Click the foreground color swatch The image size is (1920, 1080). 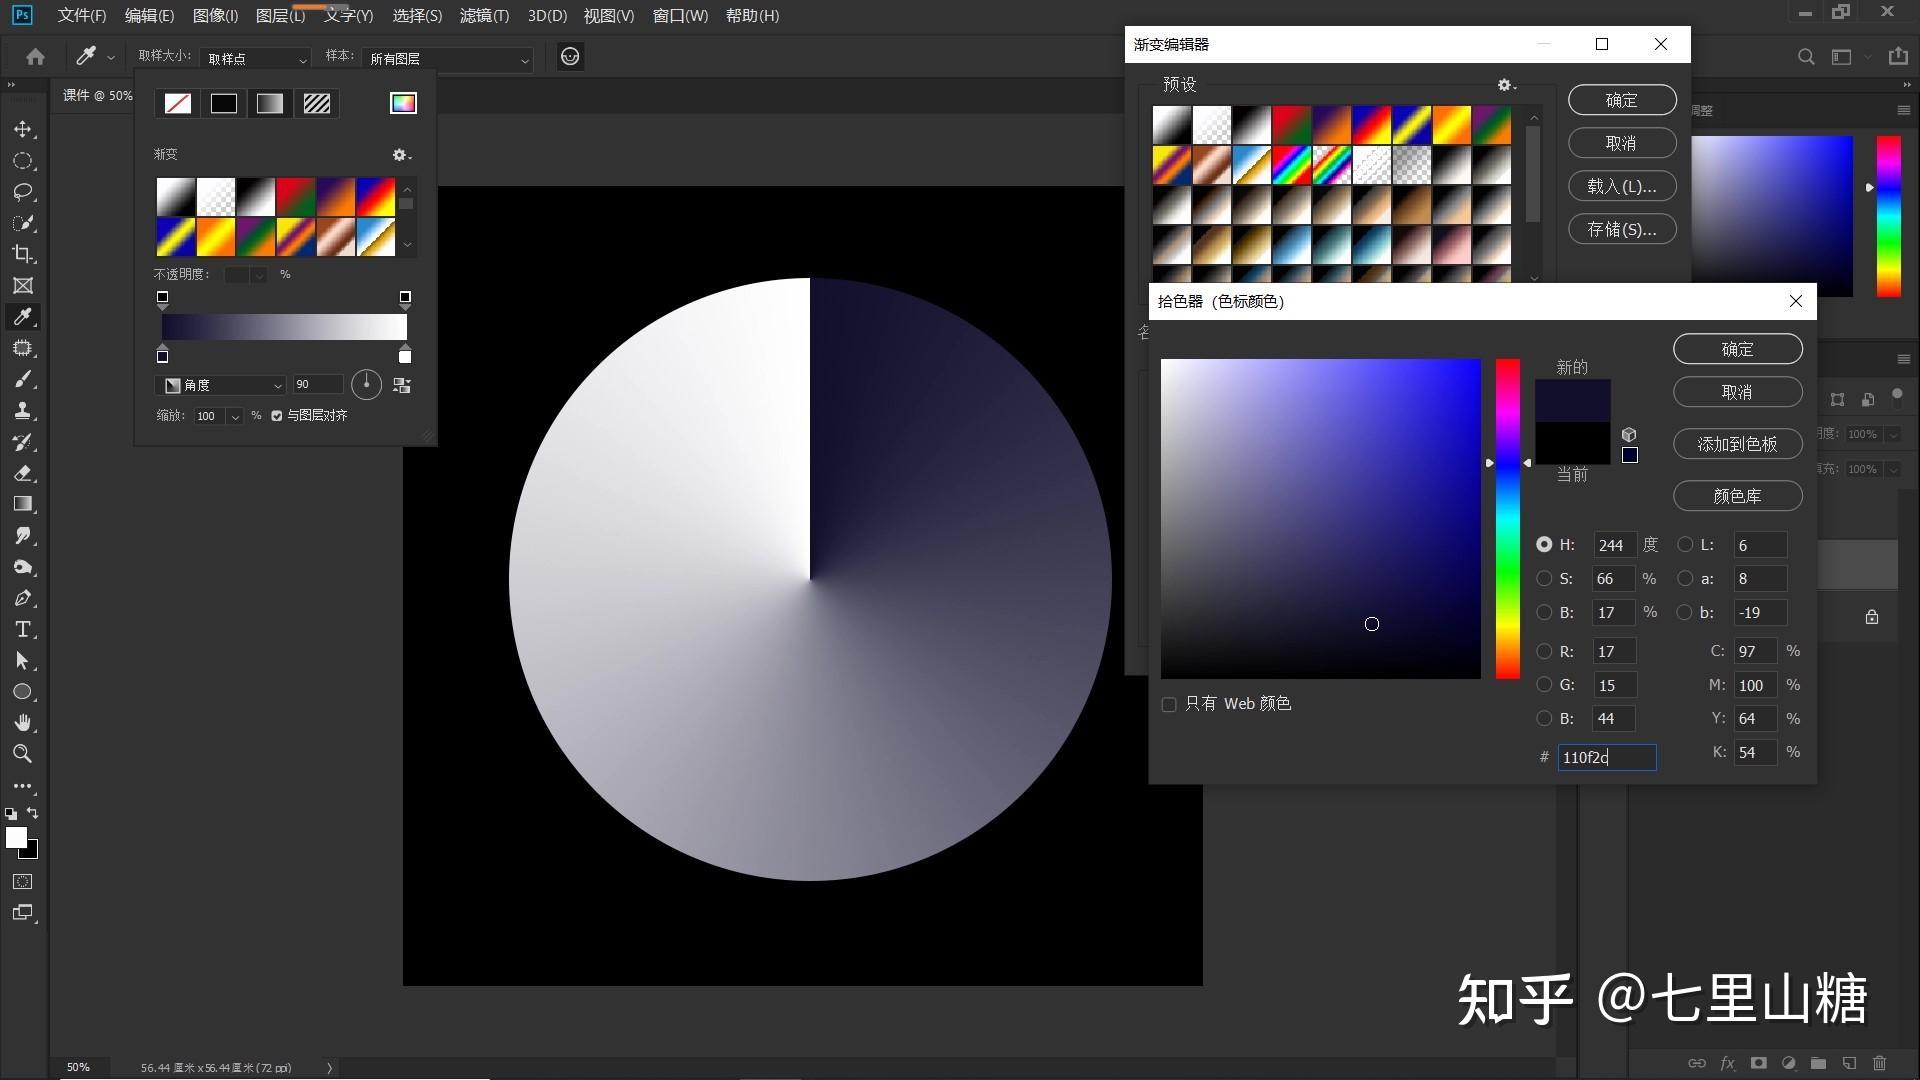coord(16,838)
